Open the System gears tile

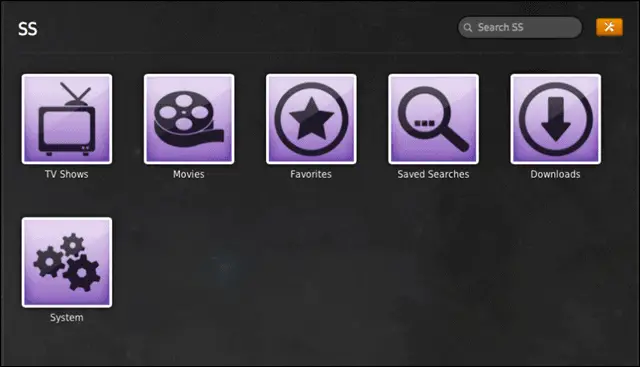[x=67, y=262]
